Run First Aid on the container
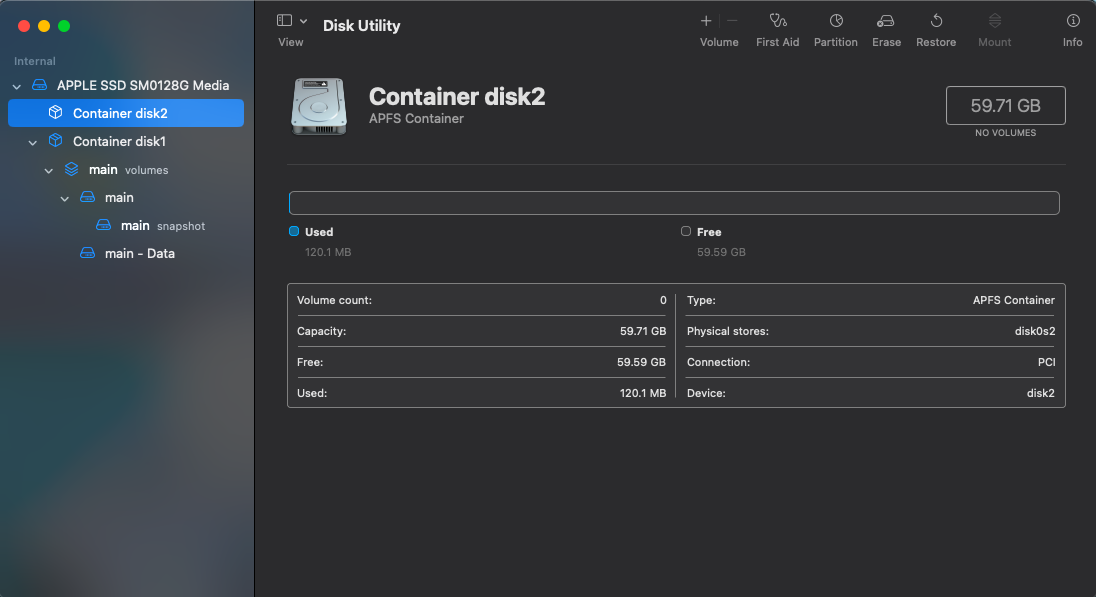The height and width of the screenshot is (597, 1096). 778,25
